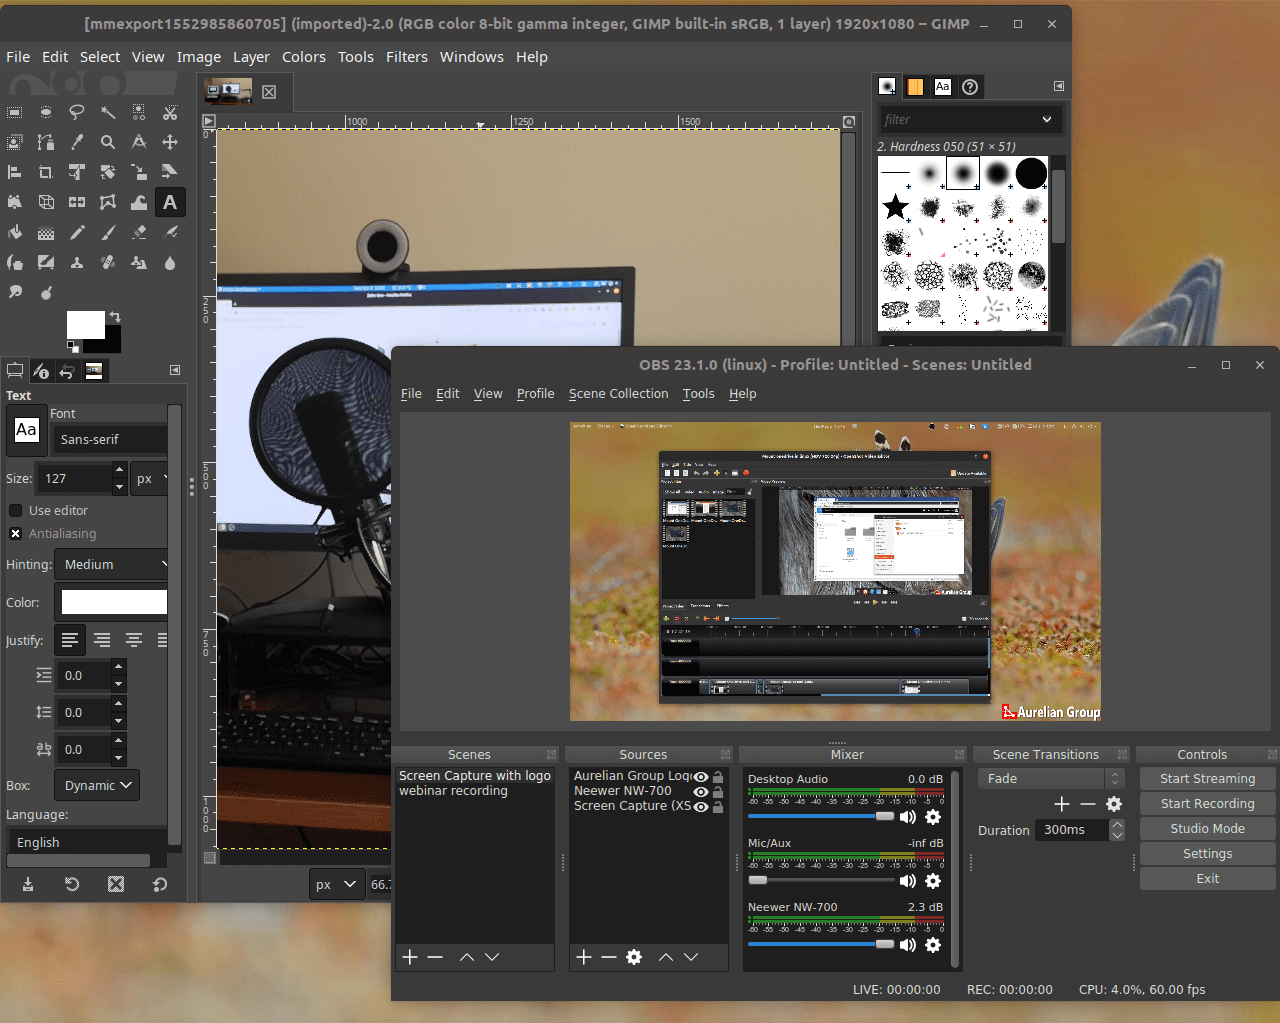This screenshot has height=1023, width=1280.
Task: Open the GIMP Colors menu
Action: coord(304,57)
